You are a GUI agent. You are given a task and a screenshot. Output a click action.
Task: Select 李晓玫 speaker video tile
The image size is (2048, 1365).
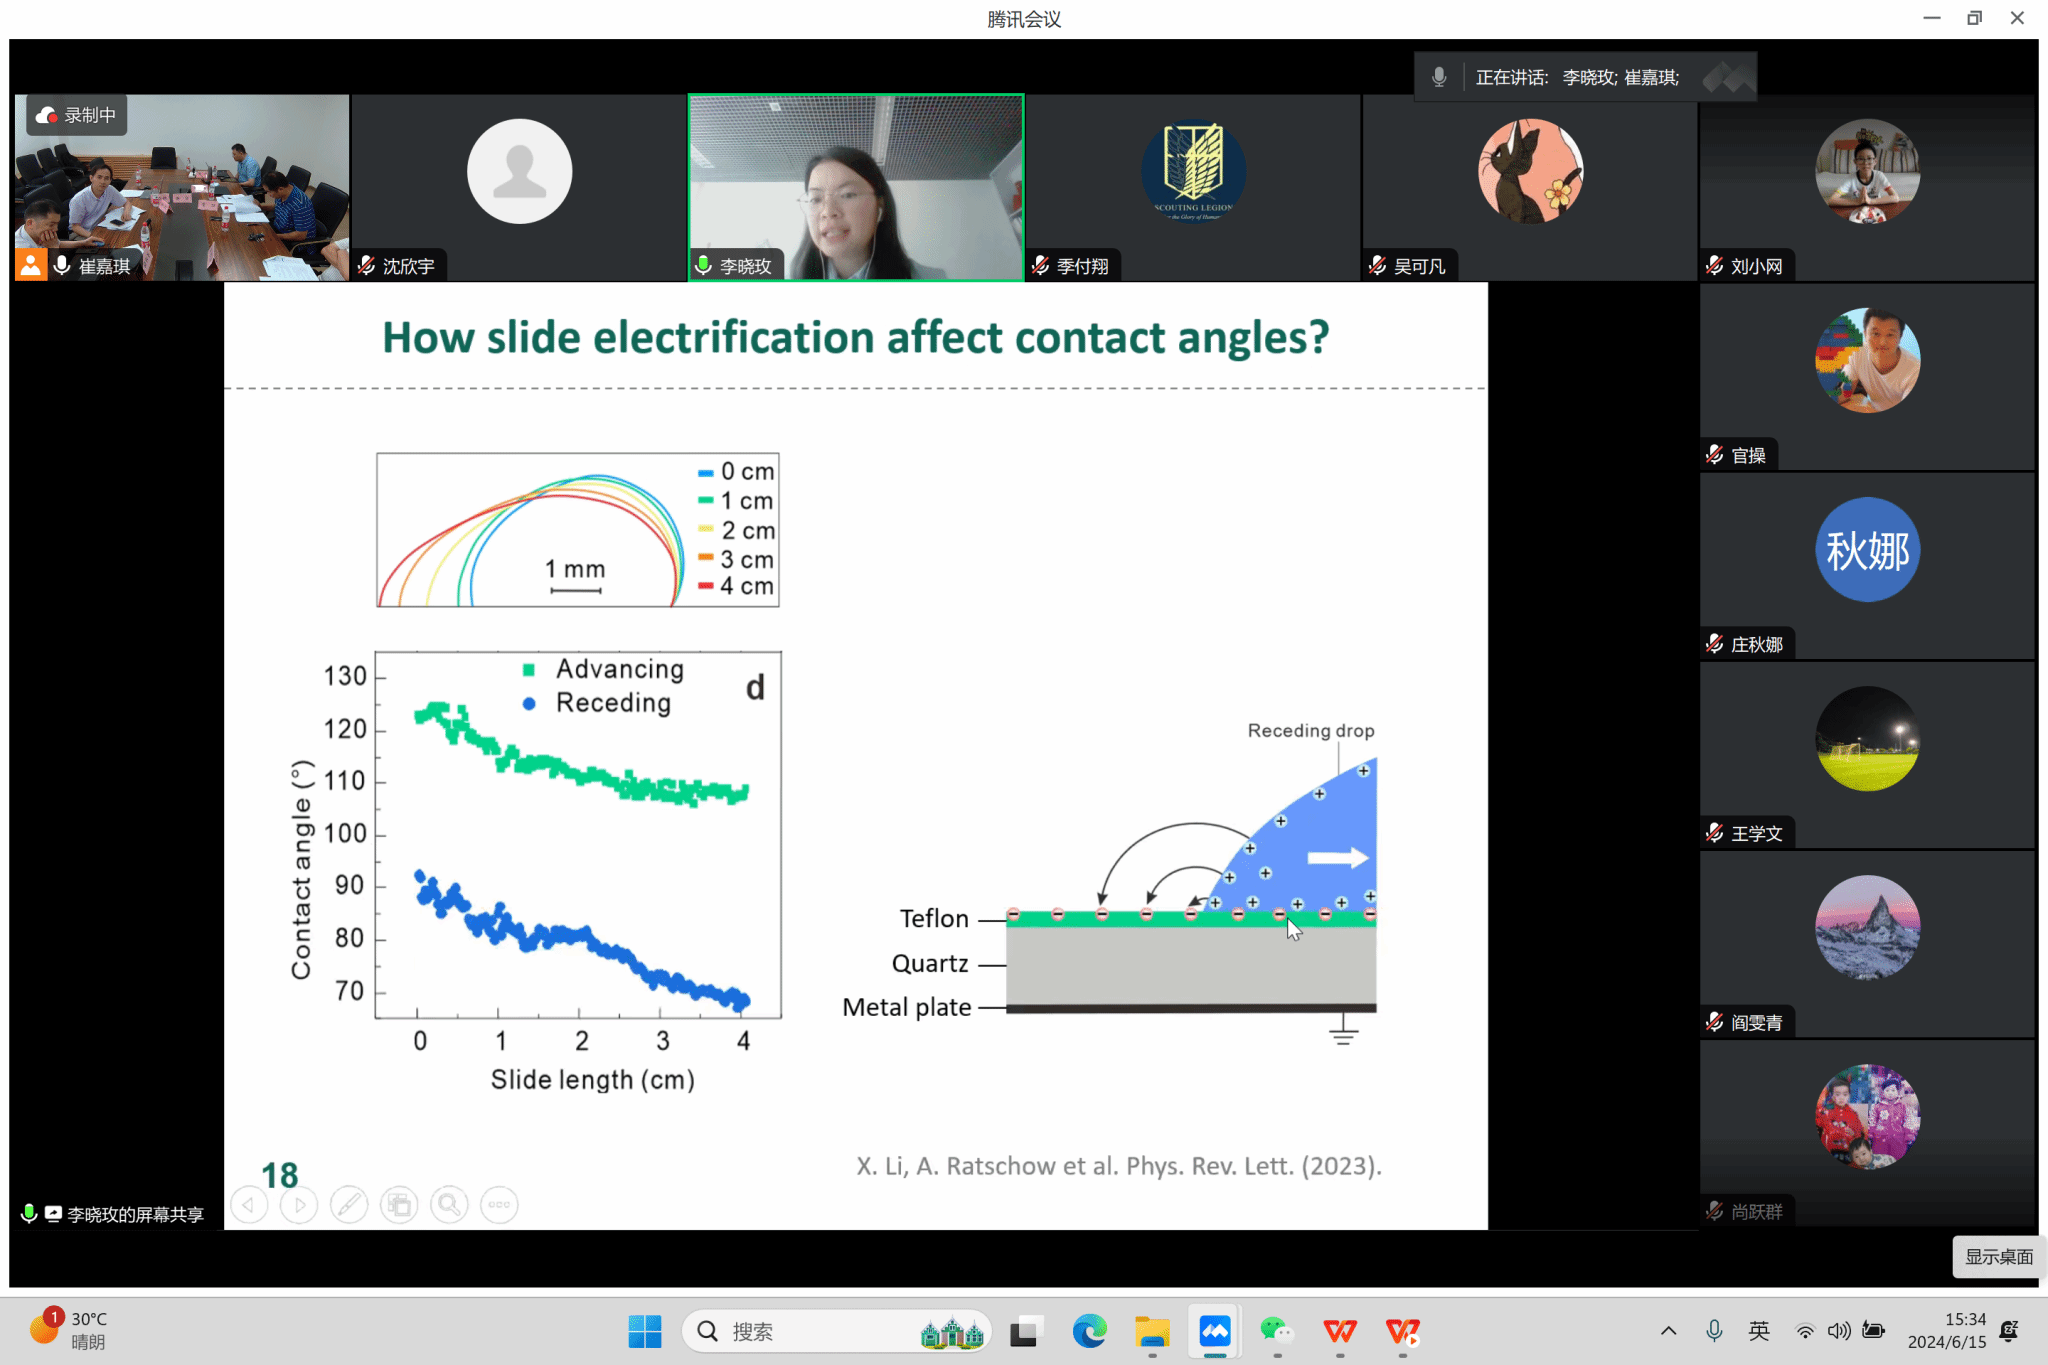tap(856, 187)
